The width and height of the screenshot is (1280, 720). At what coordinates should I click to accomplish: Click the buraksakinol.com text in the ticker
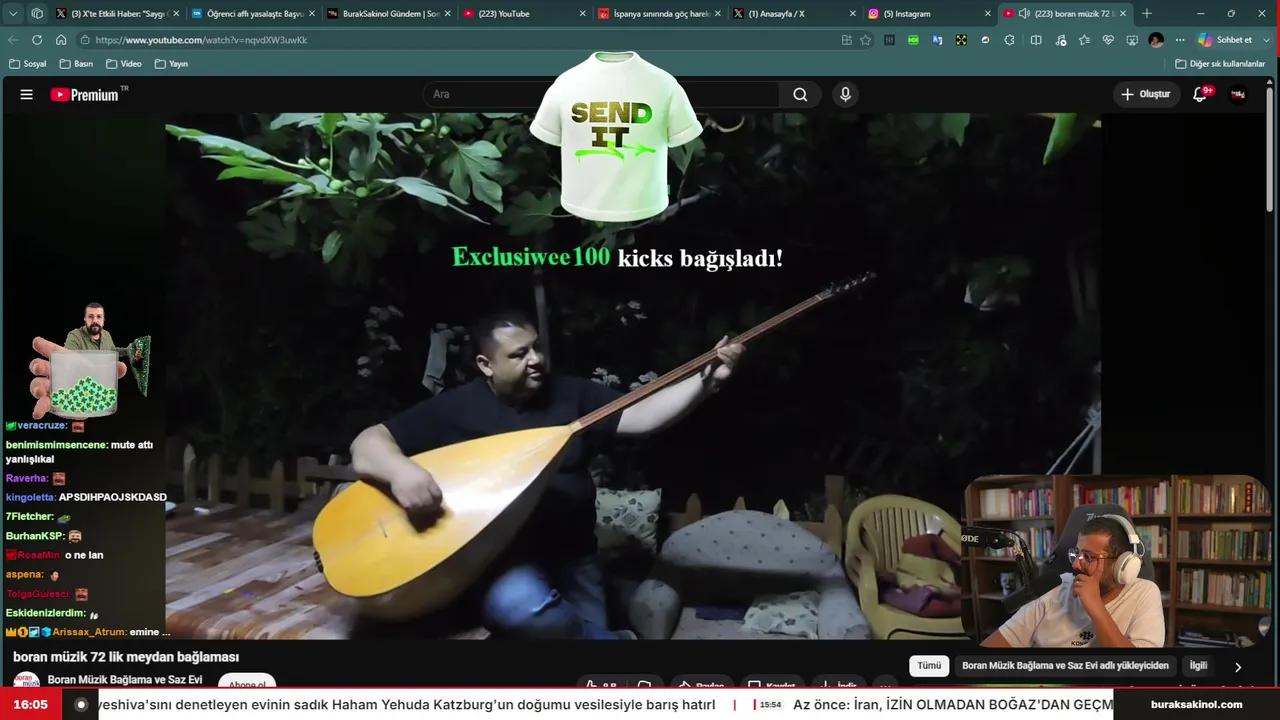1196,704
